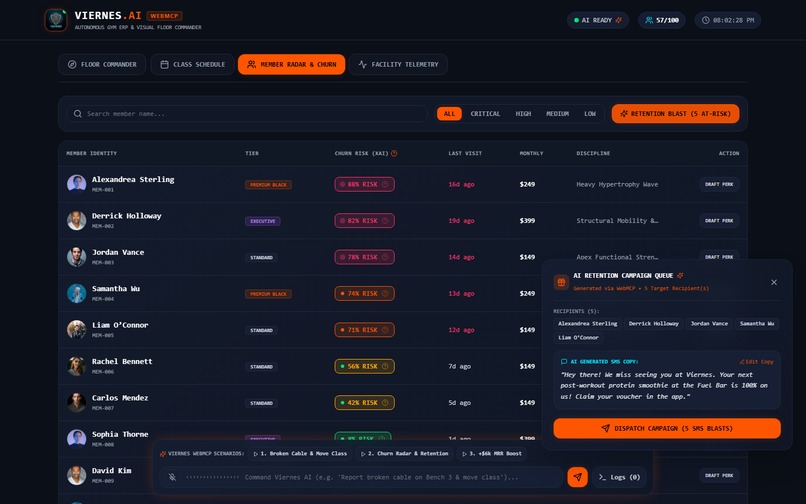Select the Liam O'Connor recipient chip
The image size is (806, 504).
tap(578, 337)
